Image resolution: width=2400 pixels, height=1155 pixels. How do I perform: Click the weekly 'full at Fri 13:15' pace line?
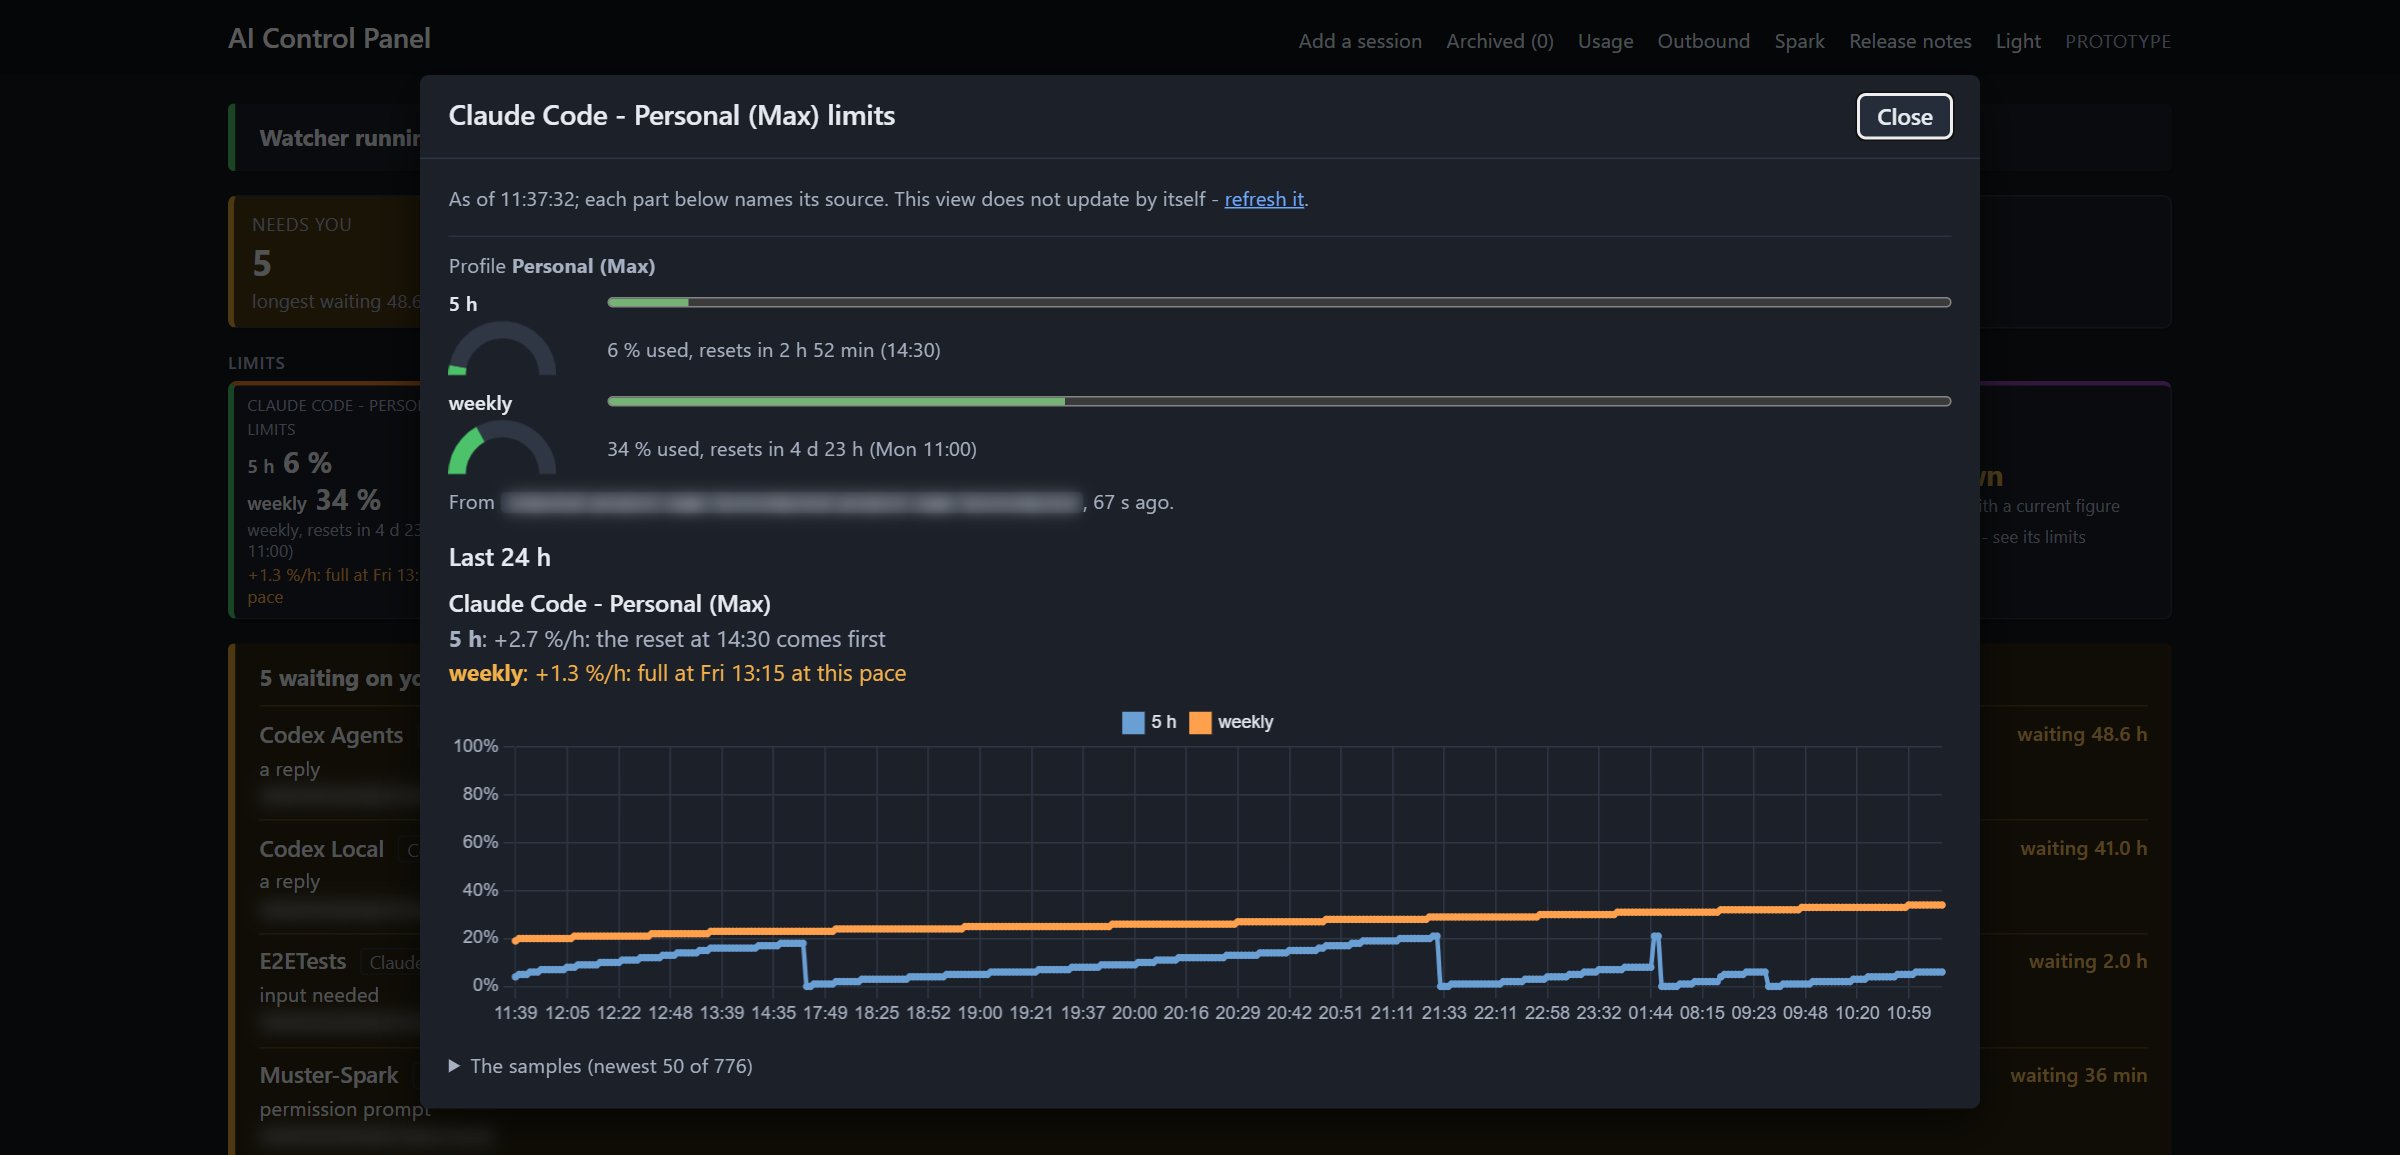point(677,673)
